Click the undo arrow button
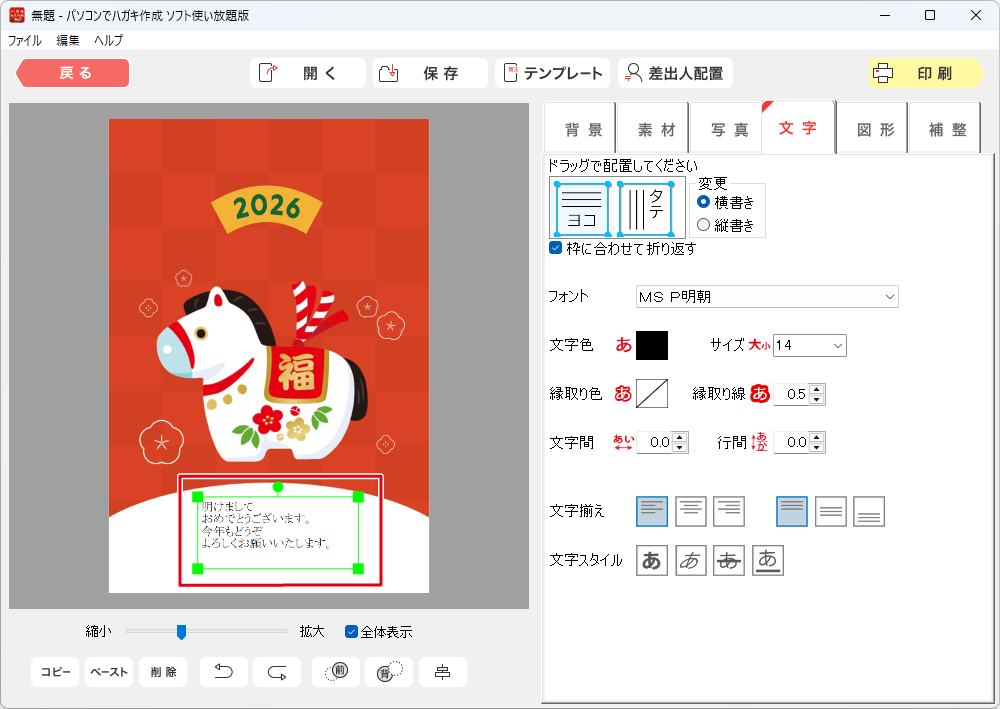 click(x=224, y=672)
